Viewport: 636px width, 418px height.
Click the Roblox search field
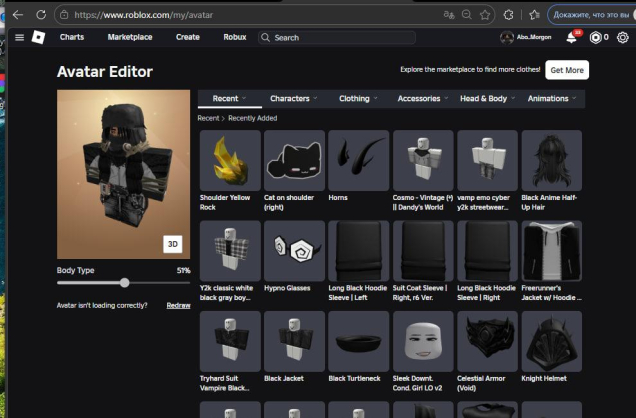340,37
